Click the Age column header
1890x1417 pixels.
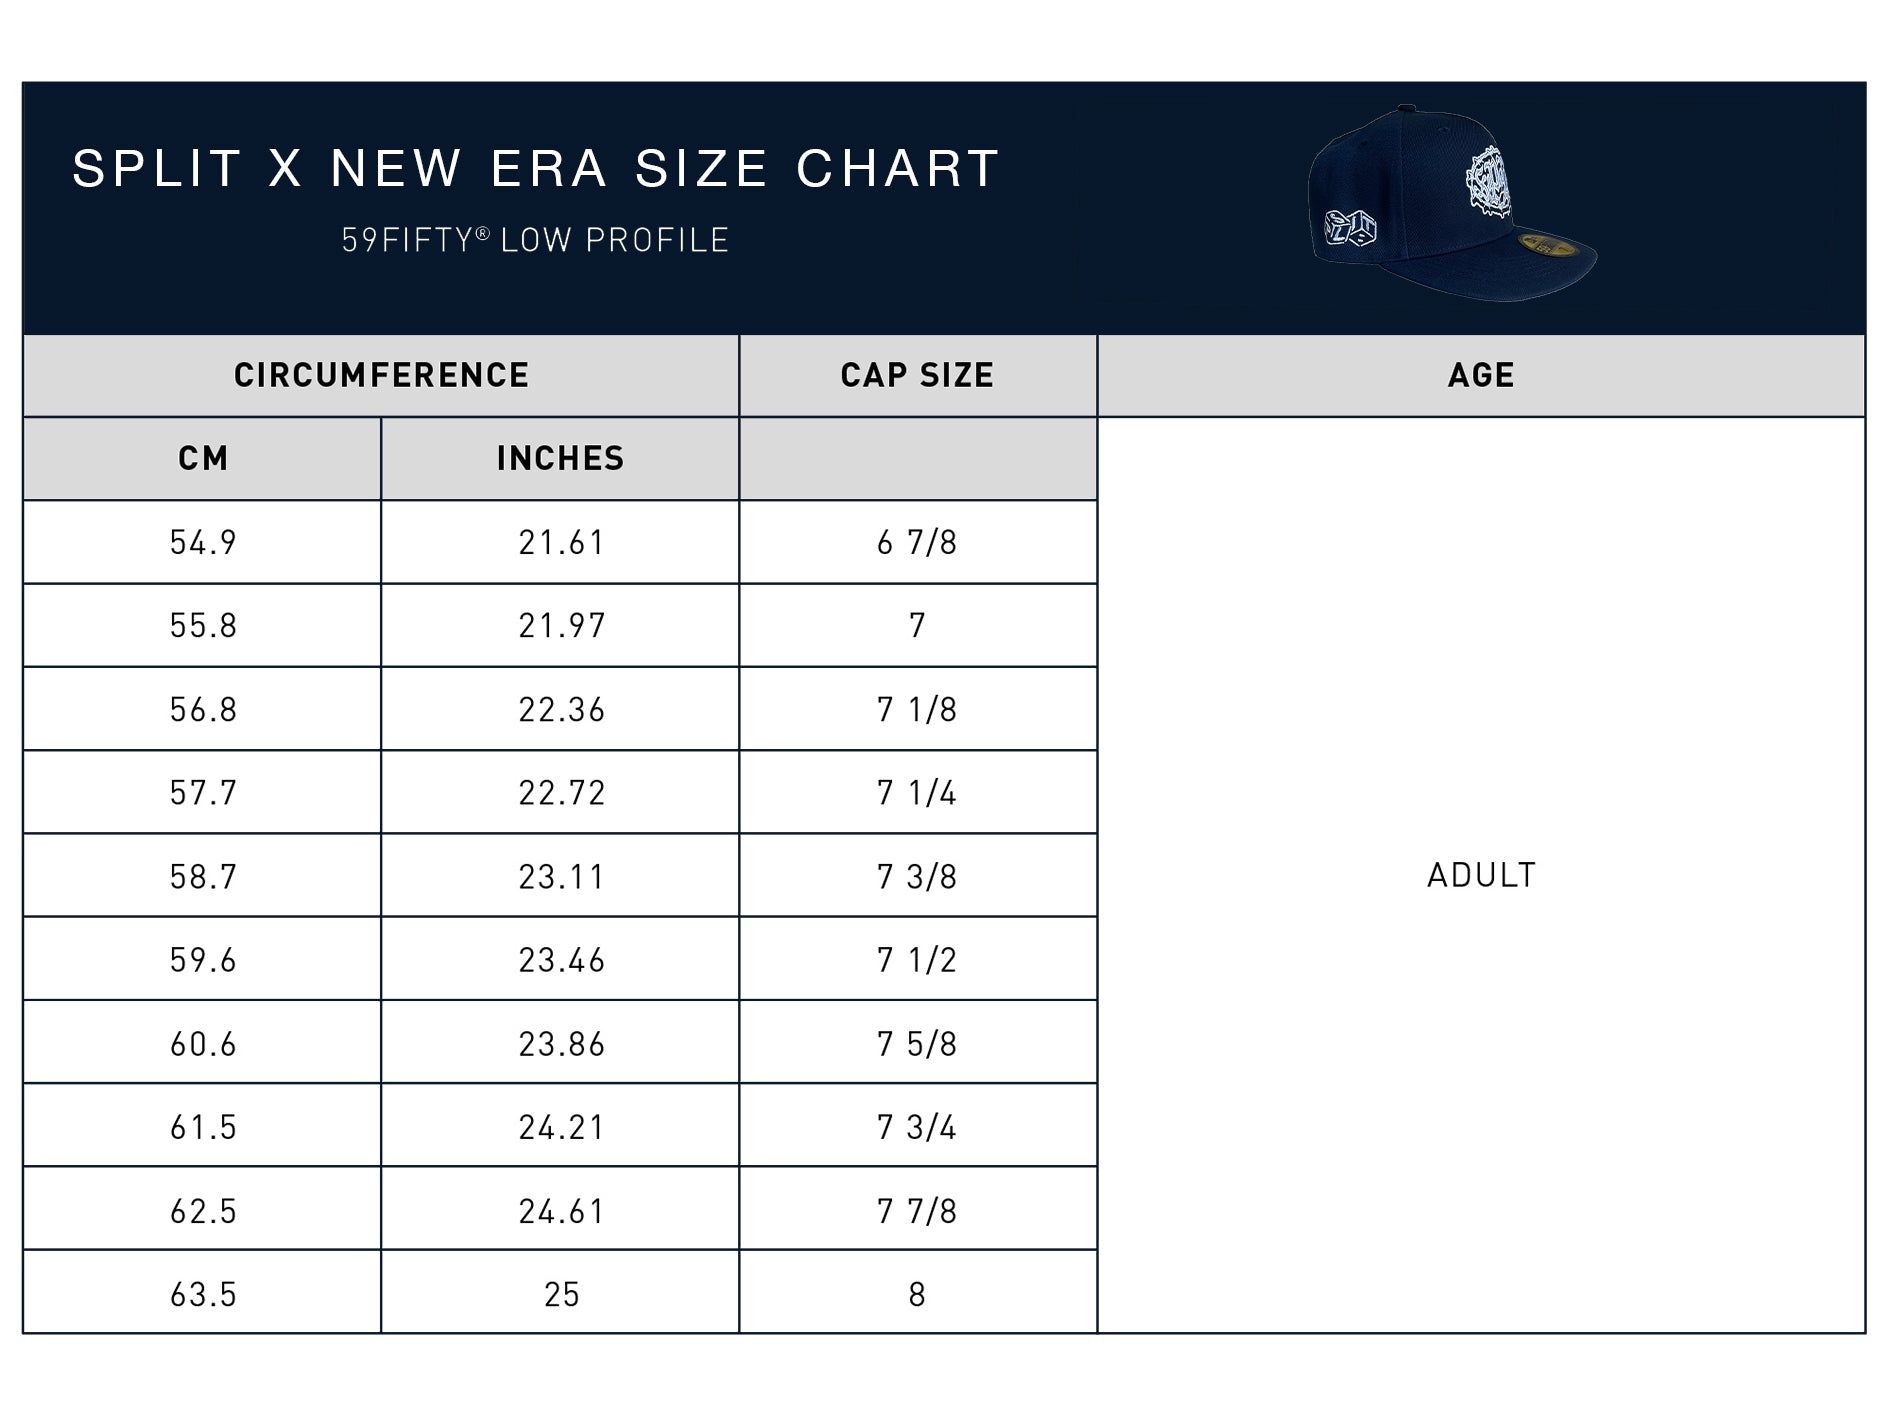(x=1481, y=375)
